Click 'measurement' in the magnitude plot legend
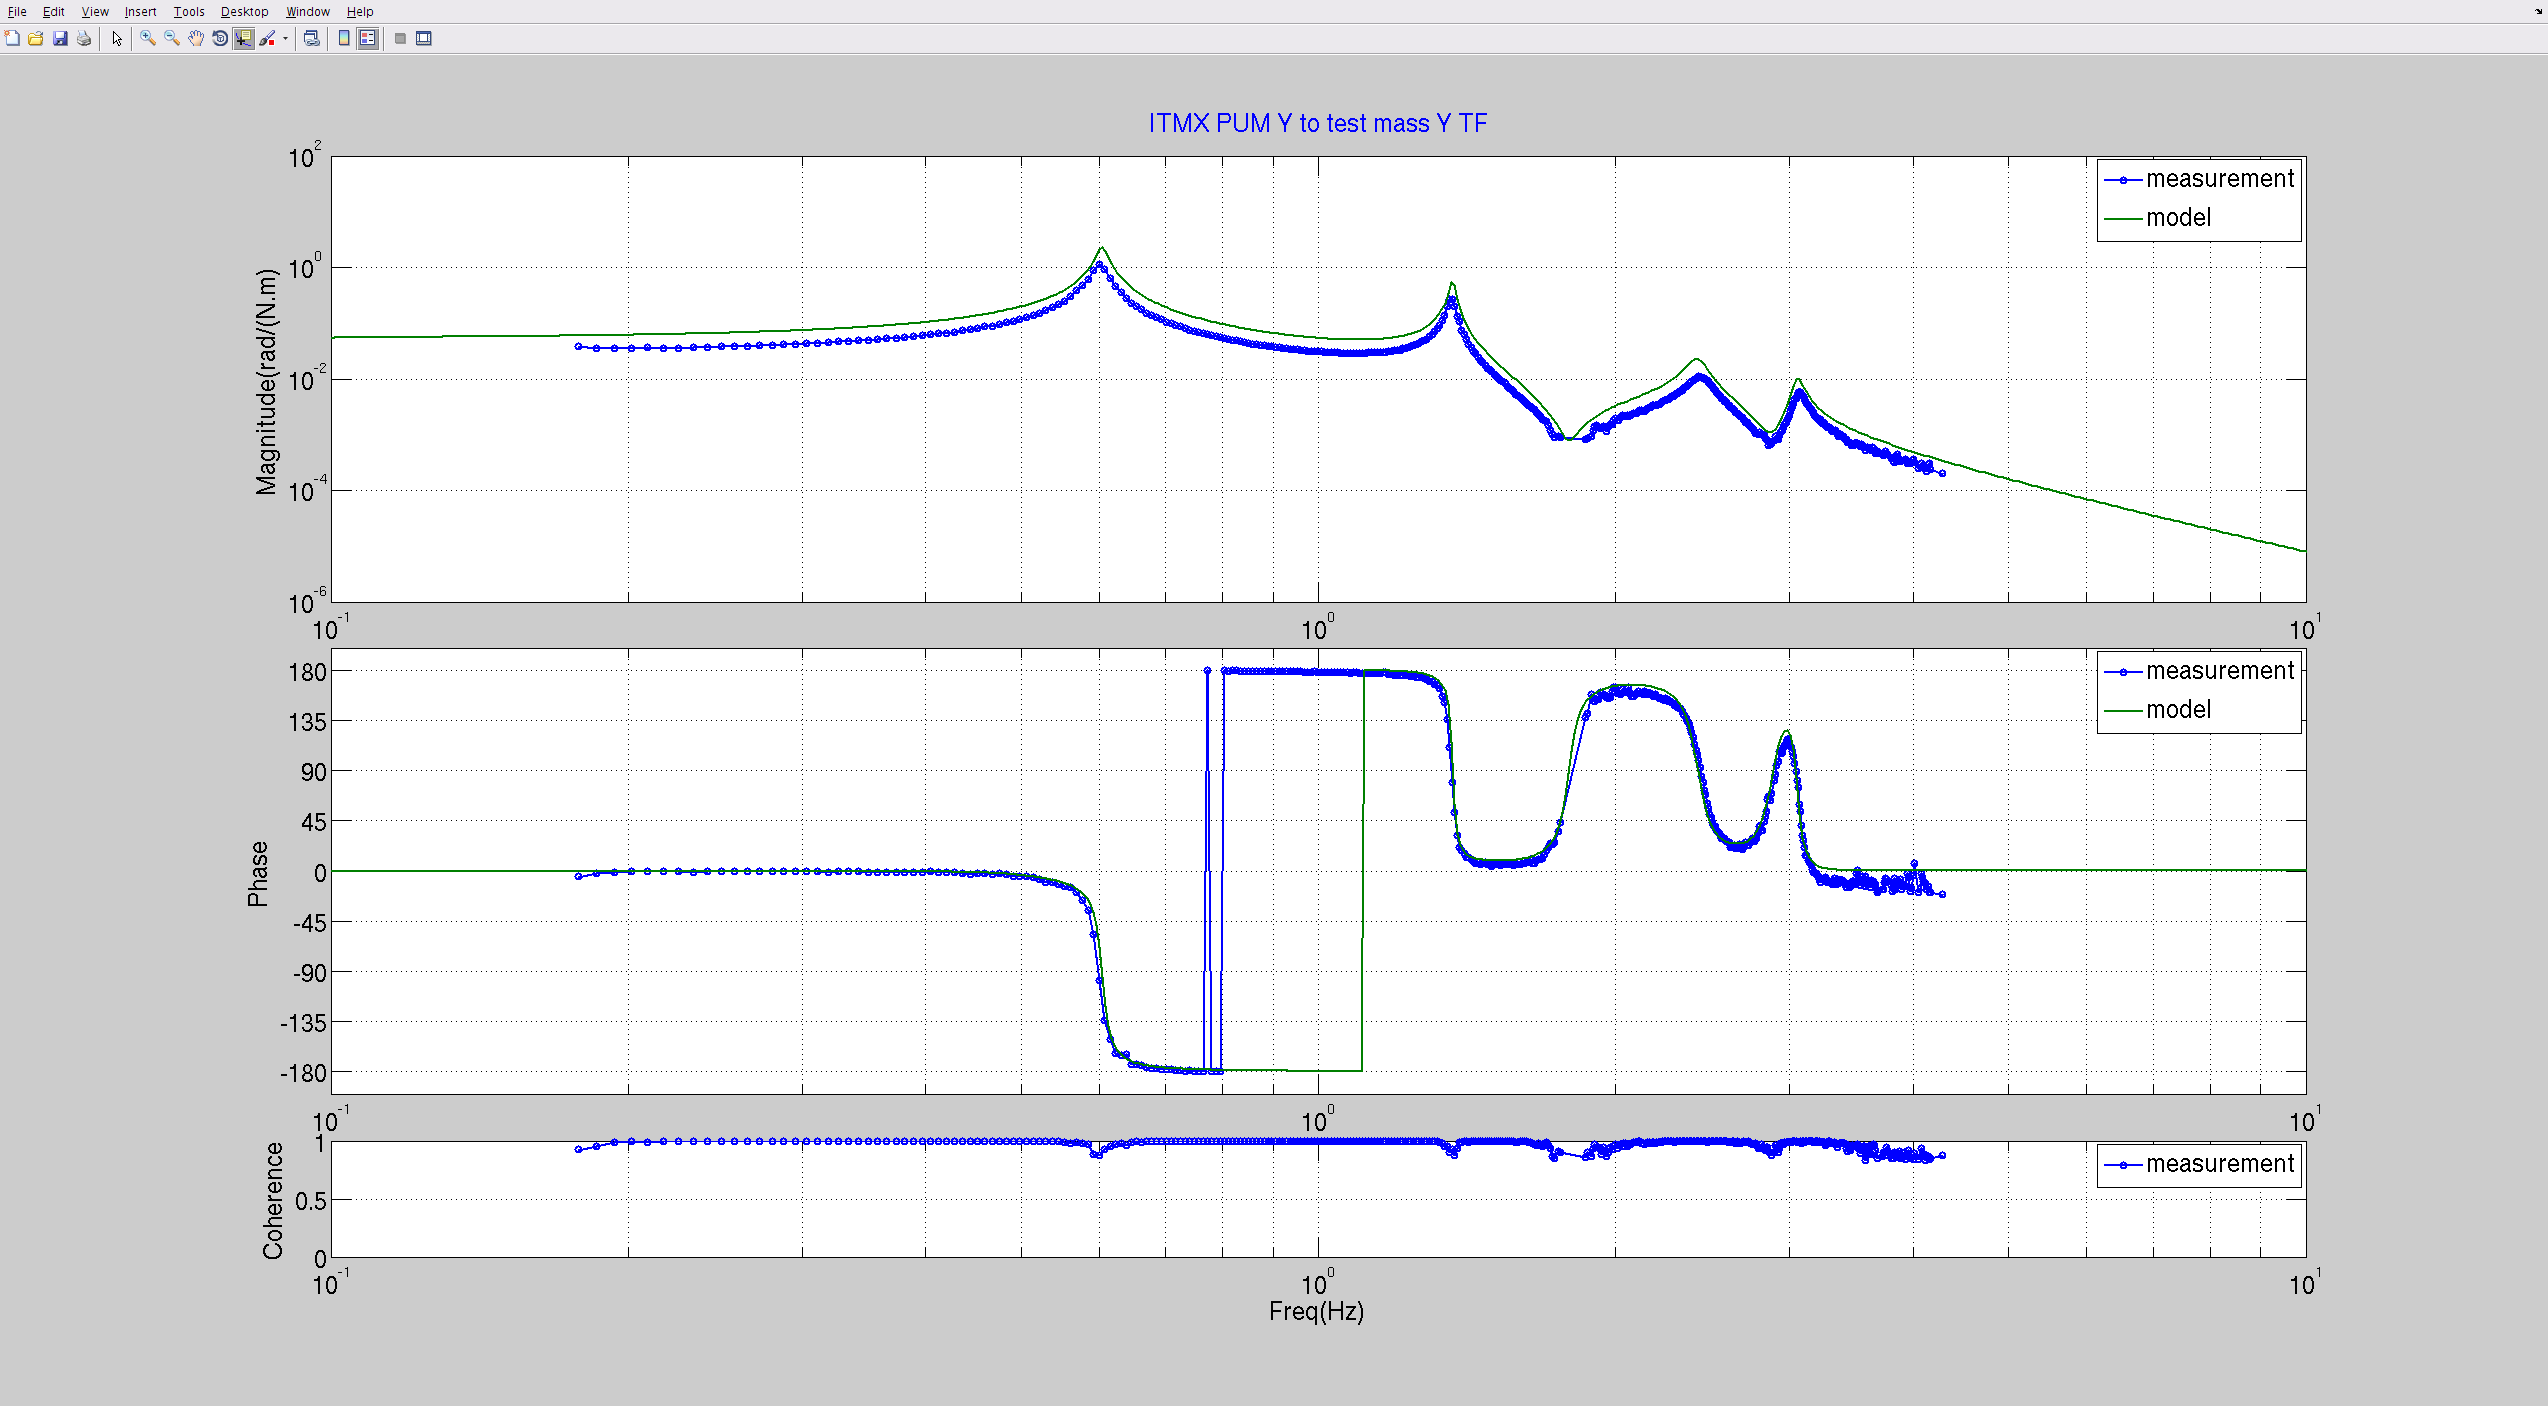The image size is (2548, 1406). tap(2220, 179)
